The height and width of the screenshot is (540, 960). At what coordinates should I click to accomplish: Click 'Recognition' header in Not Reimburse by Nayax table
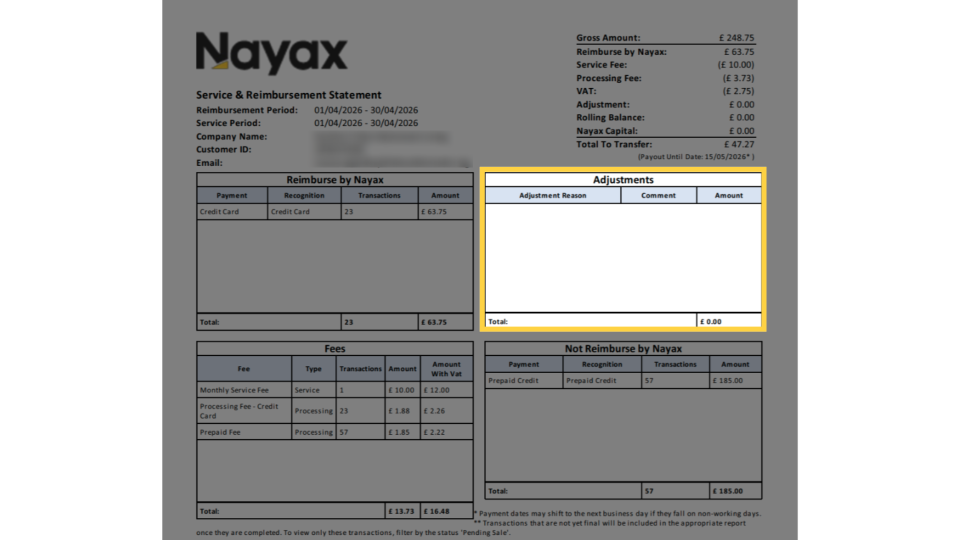602,364
